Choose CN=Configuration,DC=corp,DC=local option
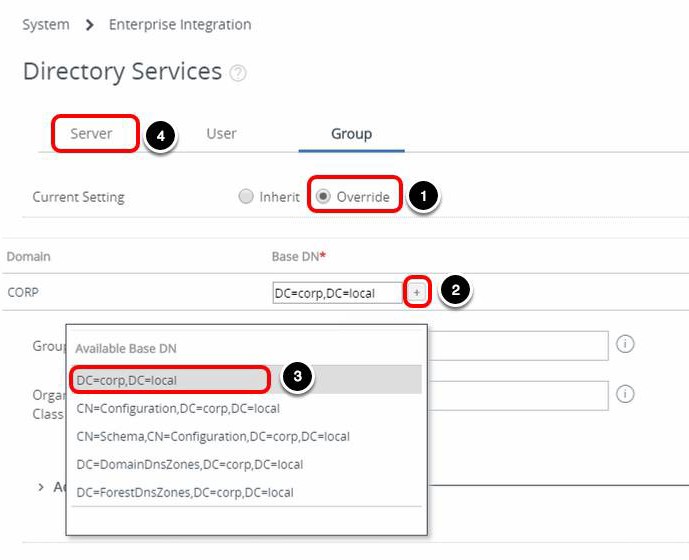 click(178, 408)
